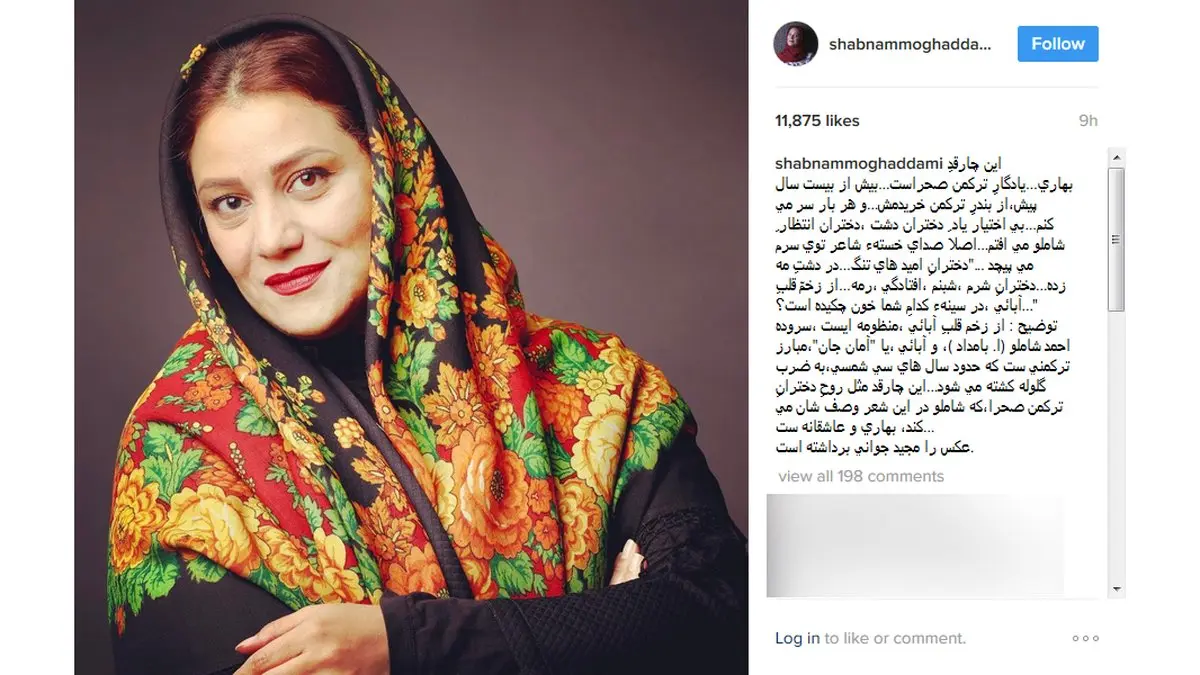The width and height of the screenshot is (1200, 675).
Task: Follow the shabnammoghaddami account
Action: coord(1058,44)
